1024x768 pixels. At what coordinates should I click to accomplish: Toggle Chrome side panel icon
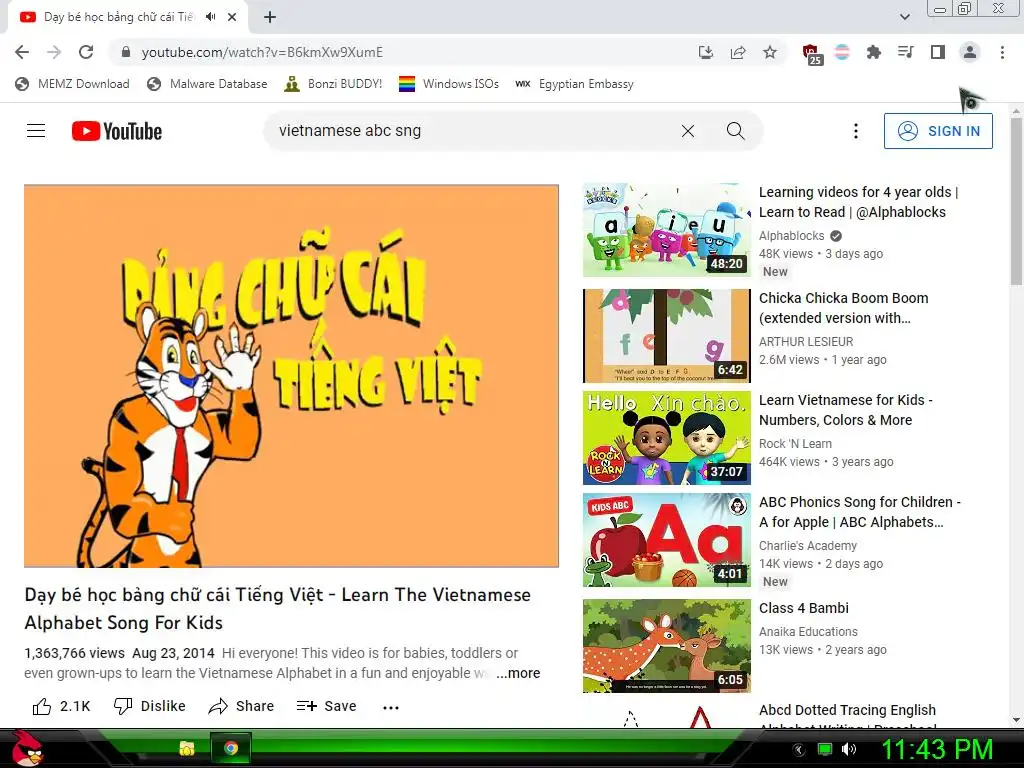tap(938, 52)
